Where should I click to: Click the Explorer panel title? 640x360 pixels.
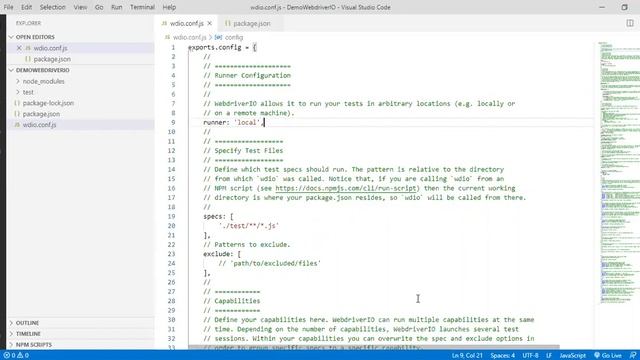(28, 23)
